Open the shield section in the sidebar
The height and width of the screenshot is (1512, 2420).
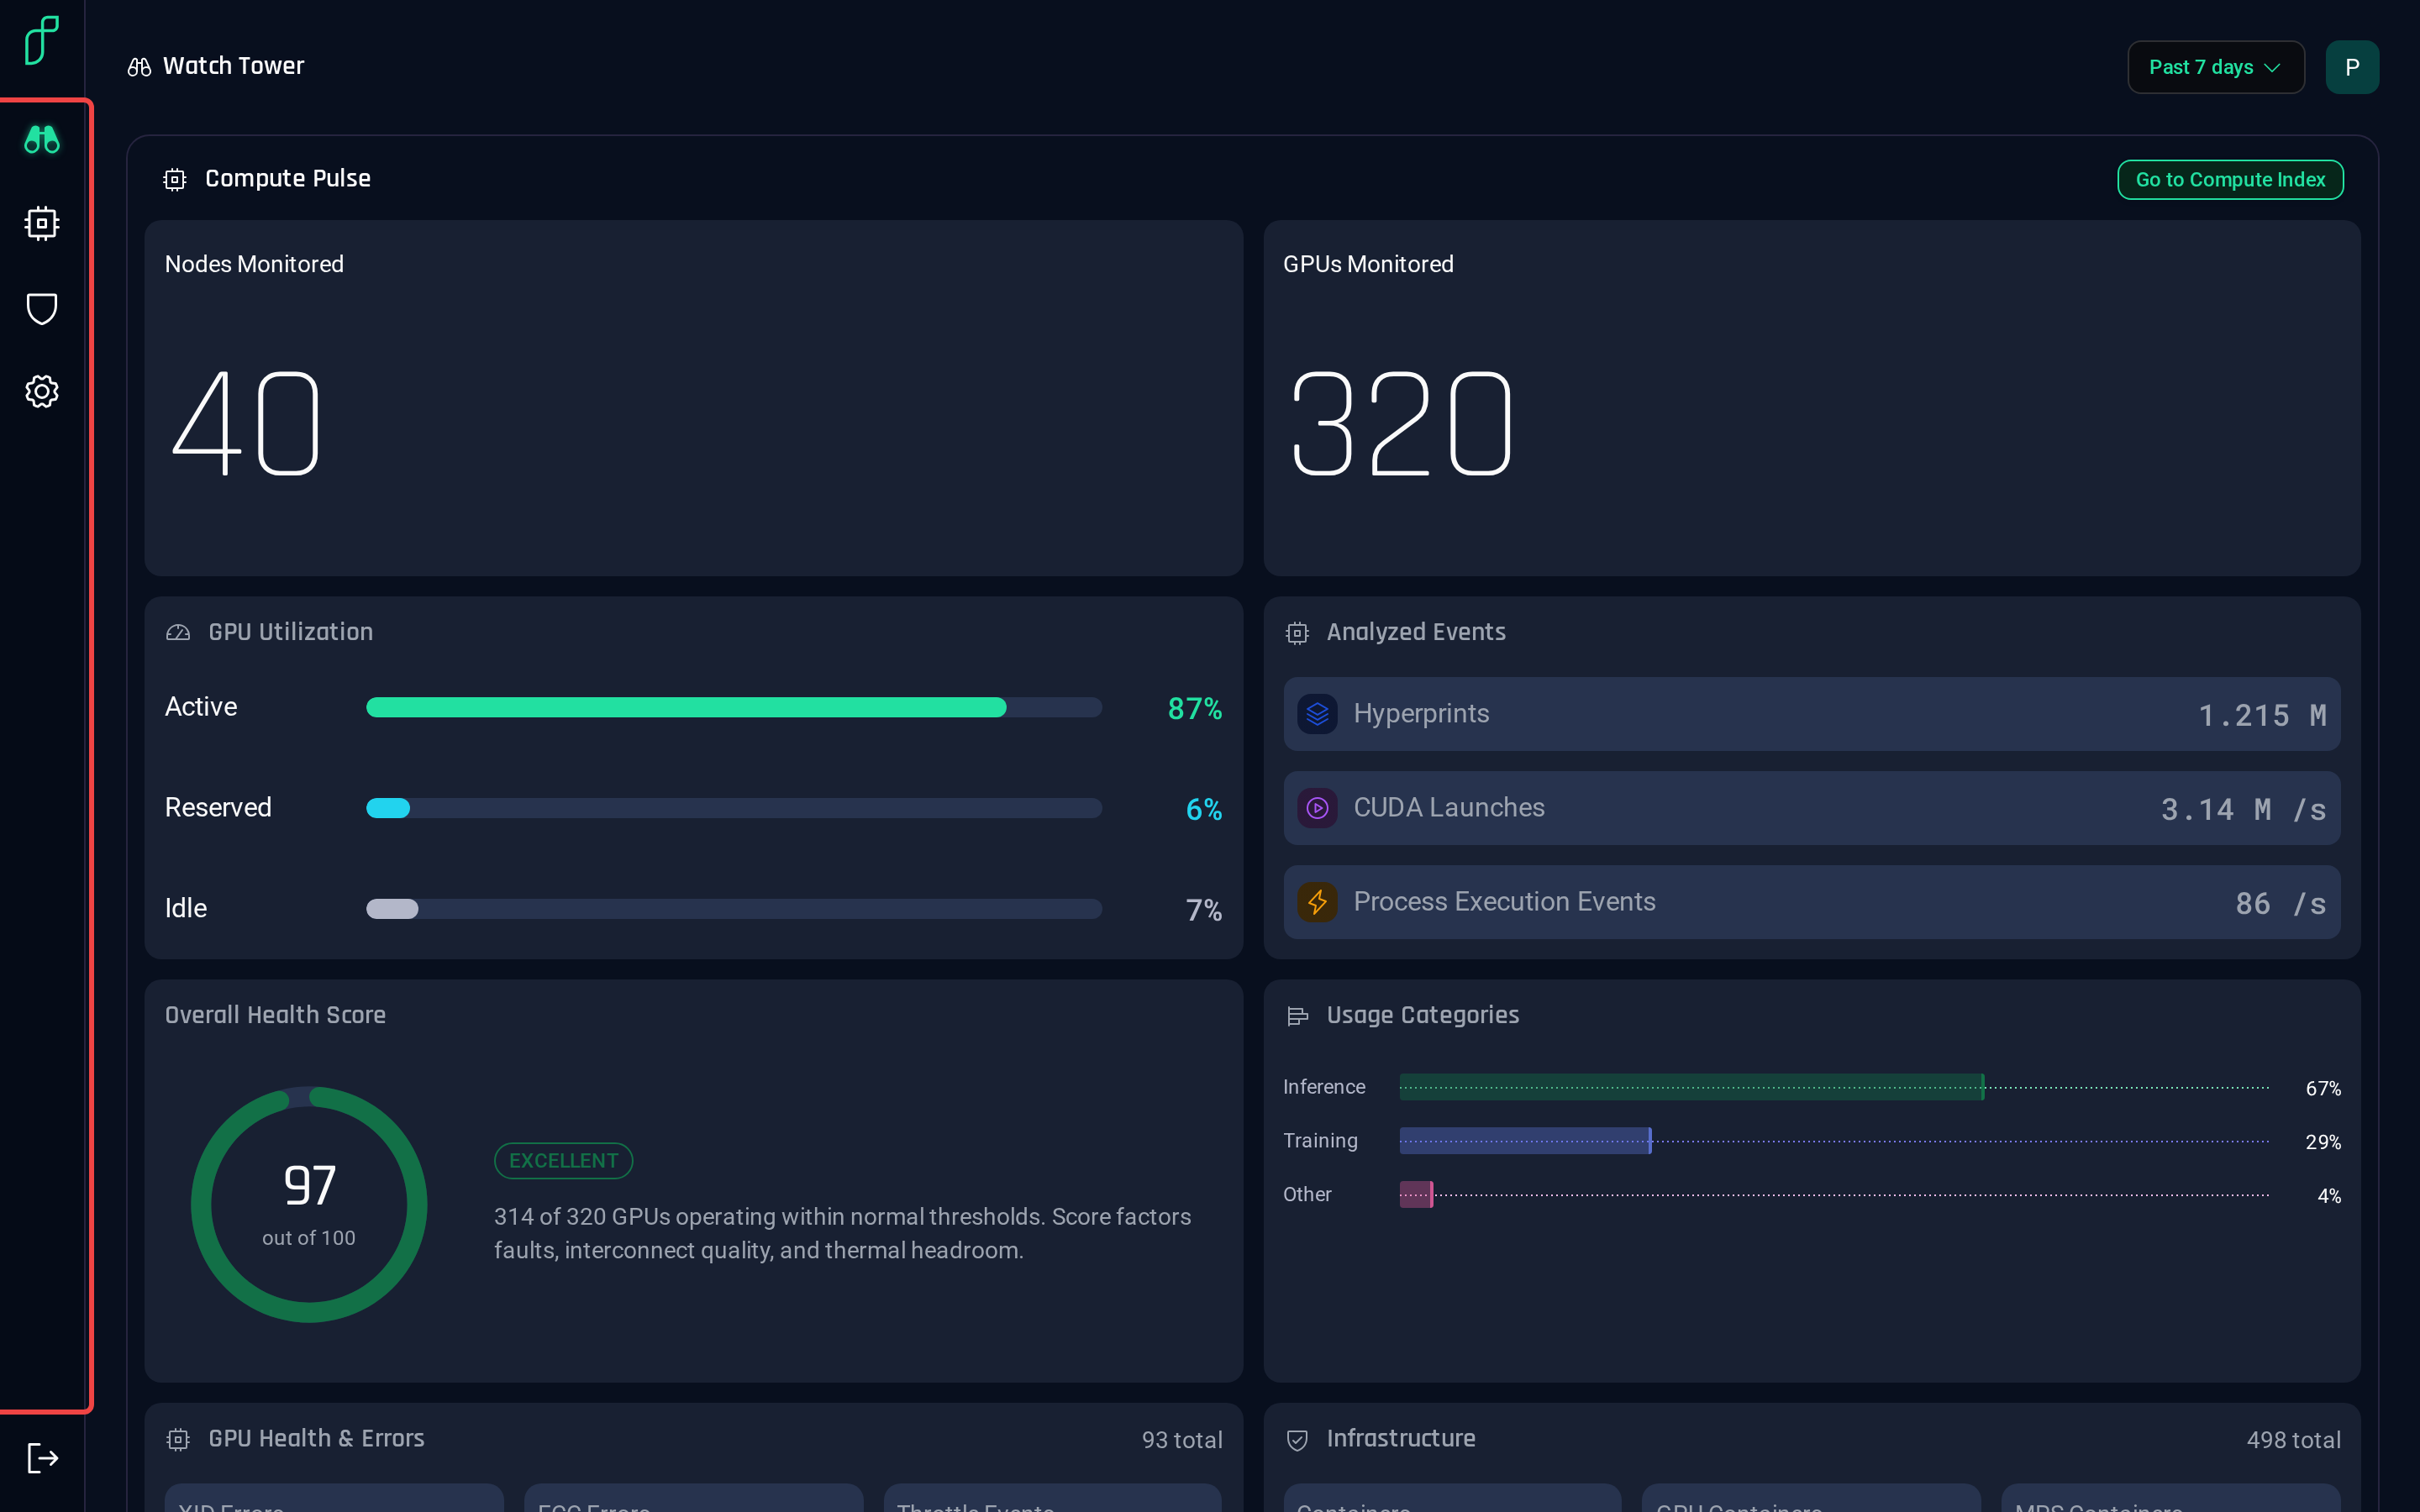[42, 308]
